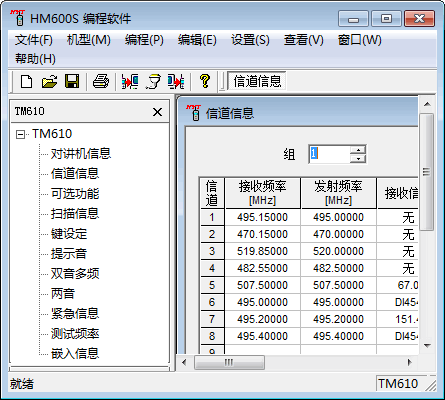The width and height of the screenshot is (445, 400).
Task: Open file using the folder toolbar icon
Action: click(49, 81)
